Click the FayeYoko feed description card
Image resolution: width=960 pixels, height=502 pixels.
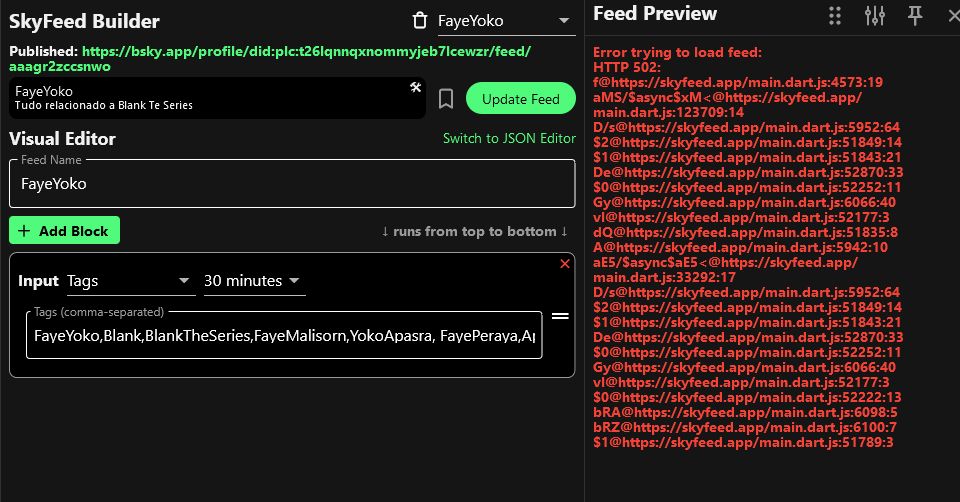[x=217, y=98]
